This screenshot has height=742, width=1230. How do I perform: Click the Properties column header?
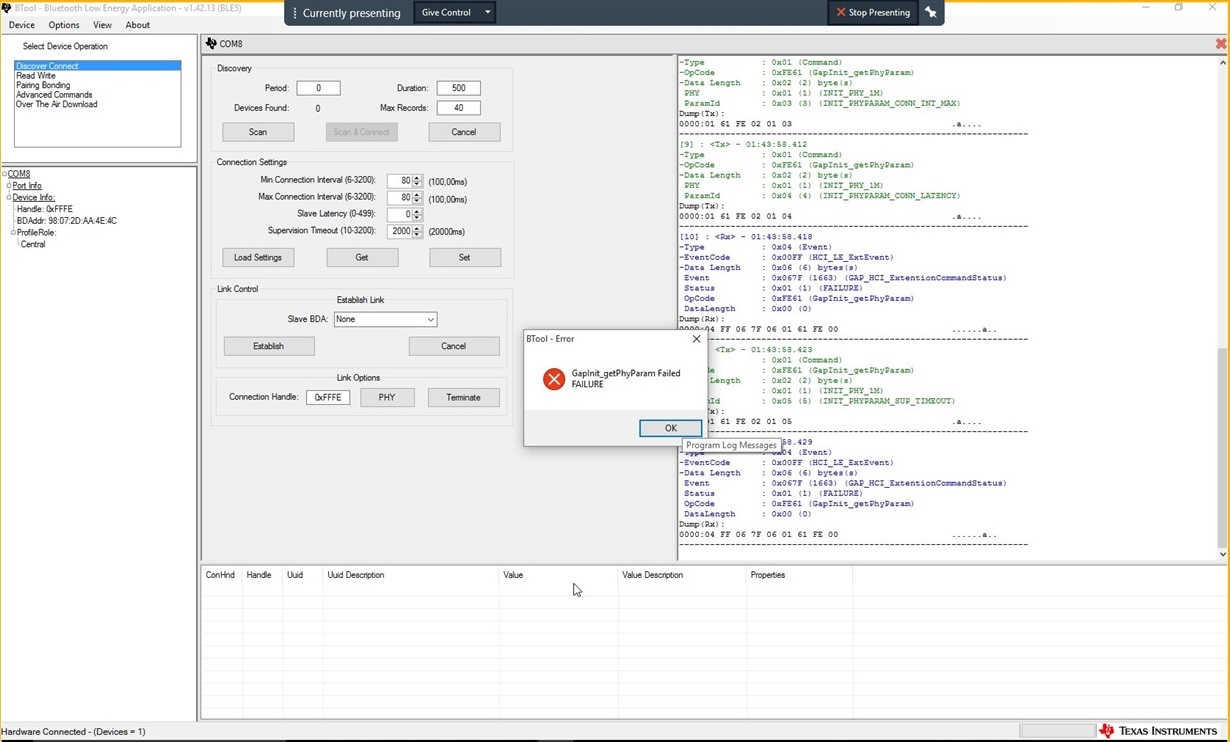(799, 575)
